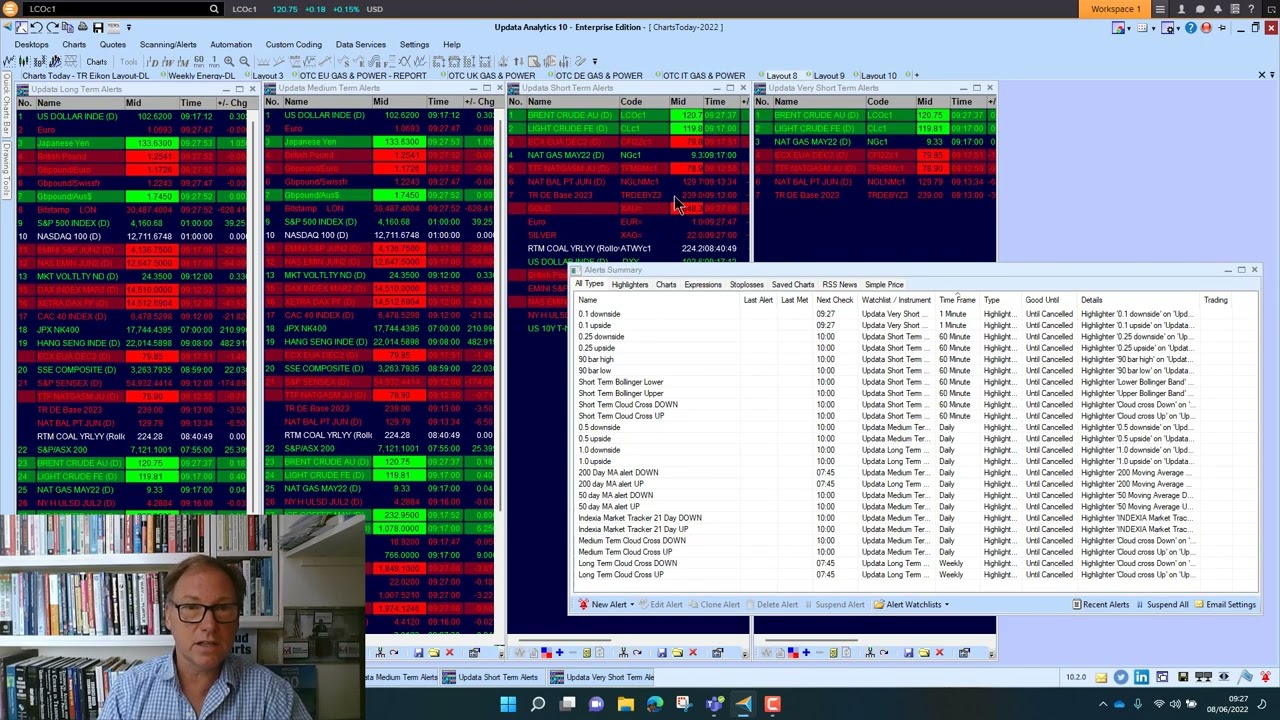Click the Suspend All button
This screenshot has height=720, width=1280.
(1162, 604)
